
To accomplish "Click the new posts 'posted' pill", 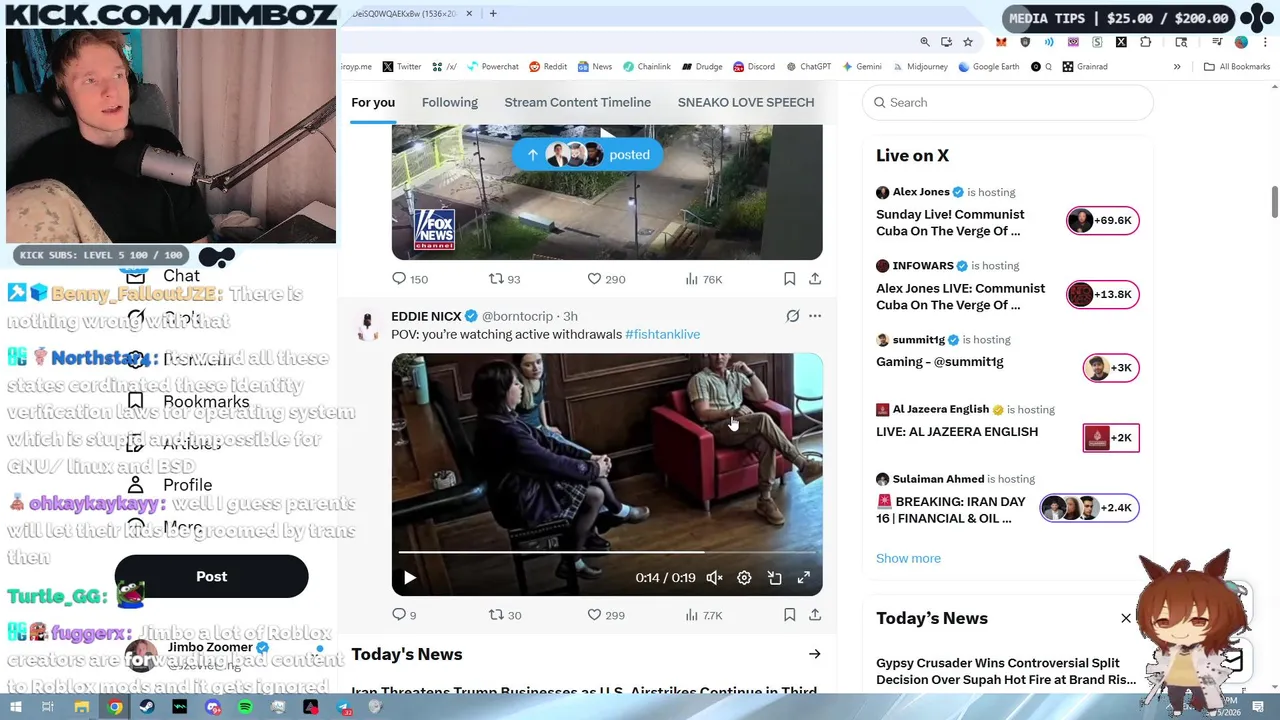I will [x=587, y=154].
